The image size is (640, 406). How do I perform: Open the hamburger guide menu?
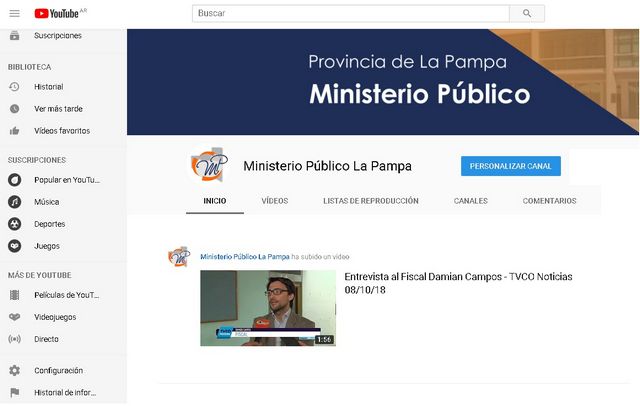pos(14,13)
